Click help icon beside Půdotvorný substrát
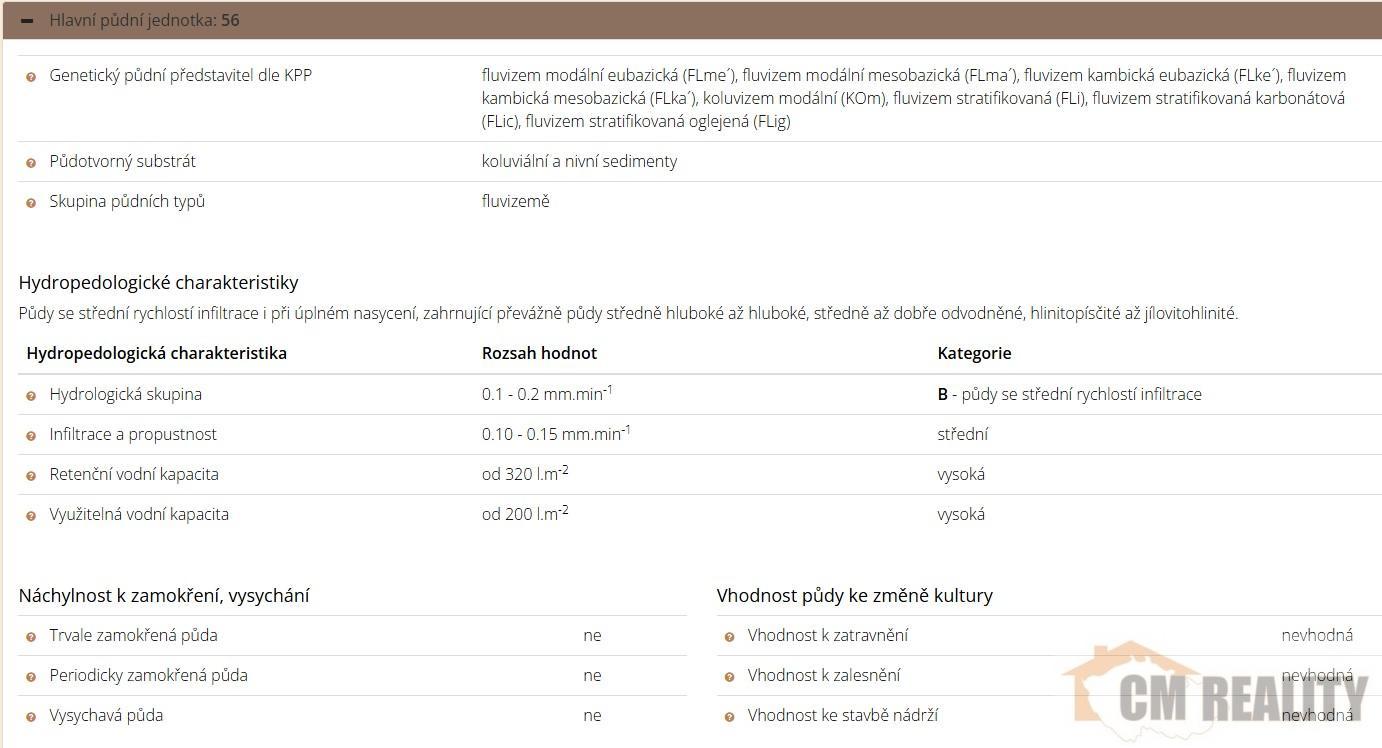The height and width of the screenshot is (748, 1382). 31,163
